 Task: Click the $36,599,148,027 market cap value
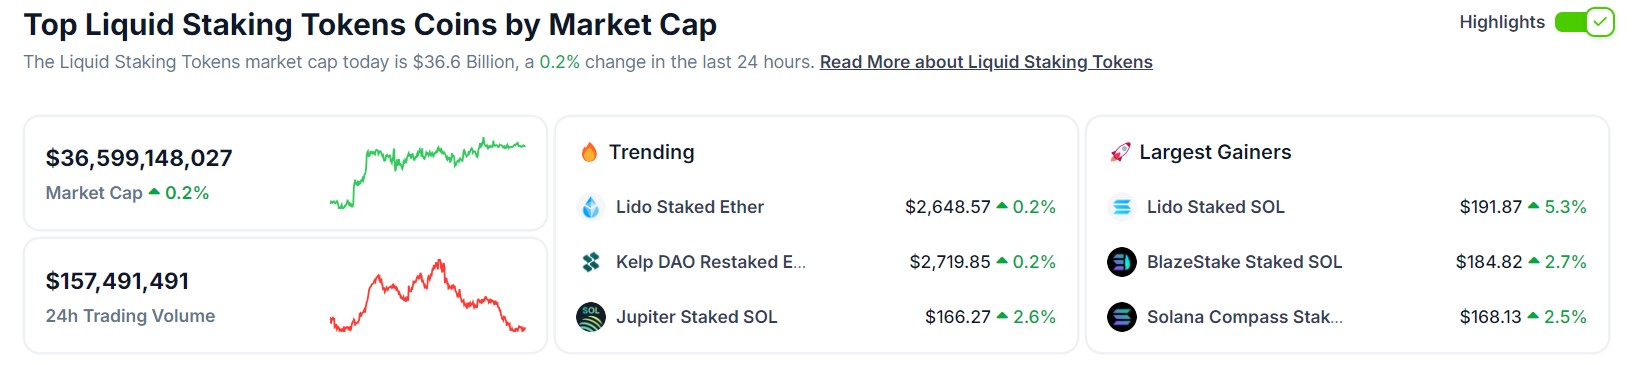click(139, 158)
